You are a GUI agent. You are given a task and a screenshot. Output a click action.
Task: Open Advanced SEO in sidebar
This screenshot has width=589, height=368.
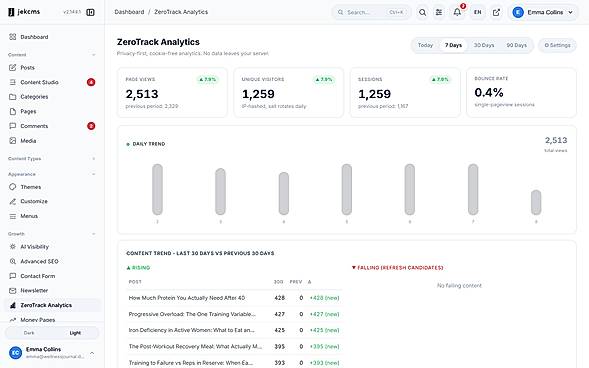(x=53, y=261)
